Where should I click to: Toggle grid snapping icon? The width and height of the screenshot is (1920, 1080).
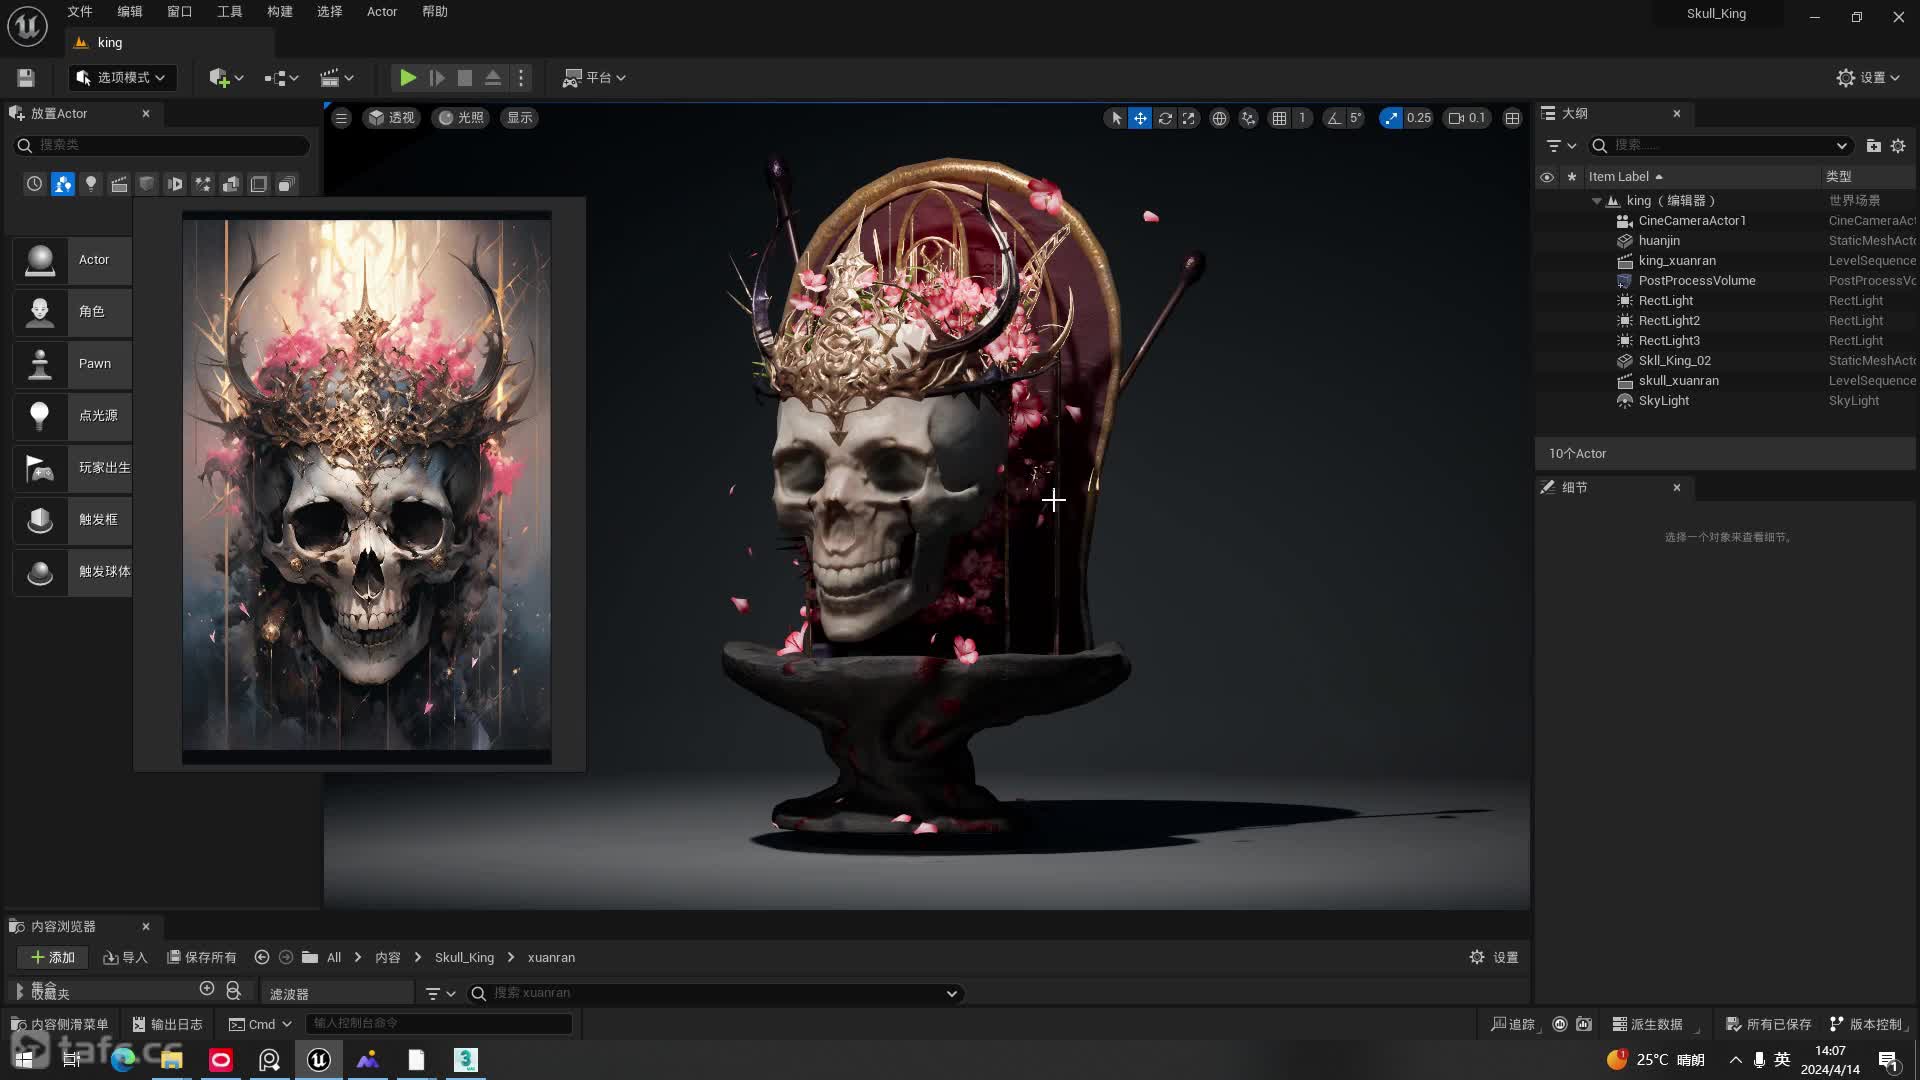click(1279, 118)
